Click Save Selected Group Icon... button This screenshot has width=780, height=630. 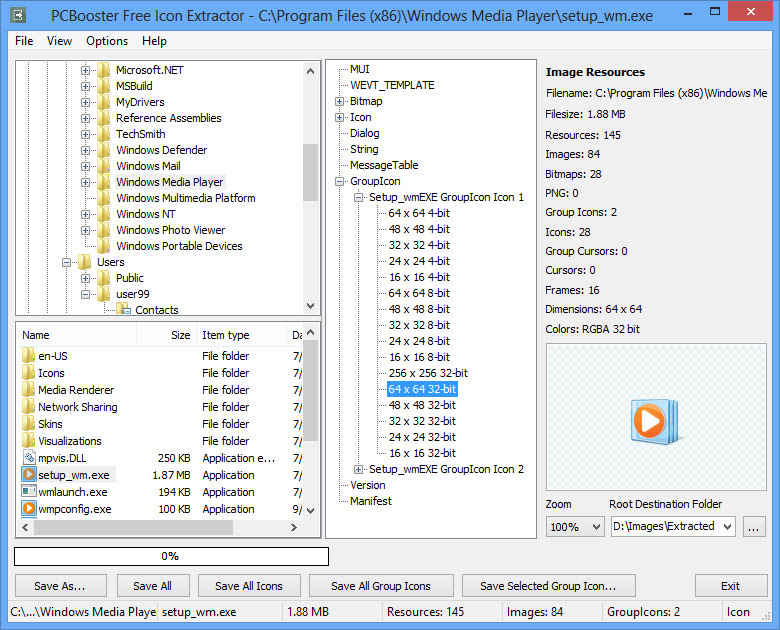tap(549, 586)
